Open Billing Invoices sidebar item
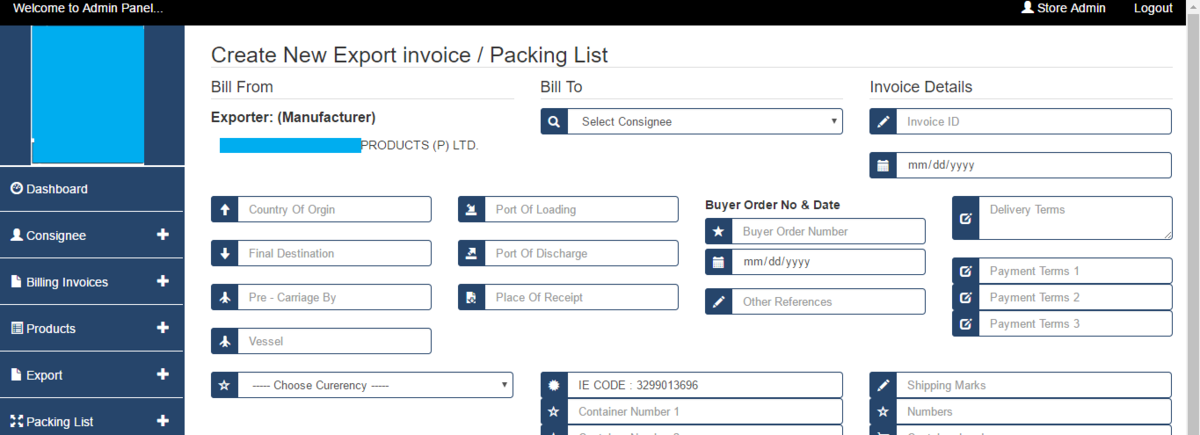The width and height of the screenshot is (1200, 435). pos(92,282)
